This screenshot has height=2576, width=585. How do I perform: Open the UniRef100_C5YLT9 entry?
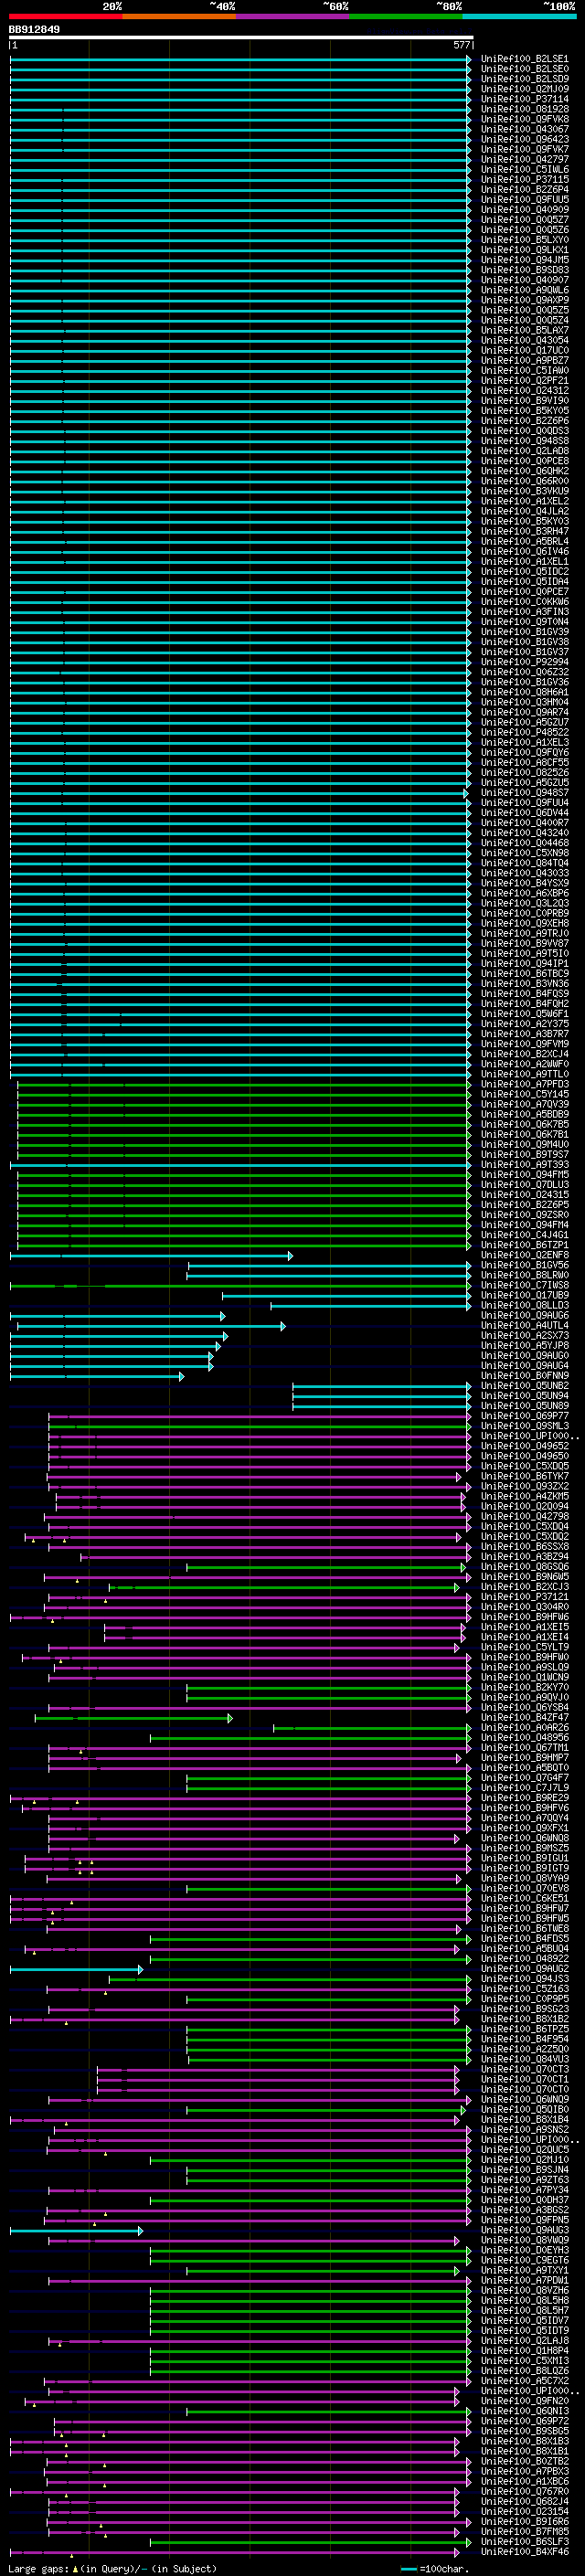click(524, 1647)
